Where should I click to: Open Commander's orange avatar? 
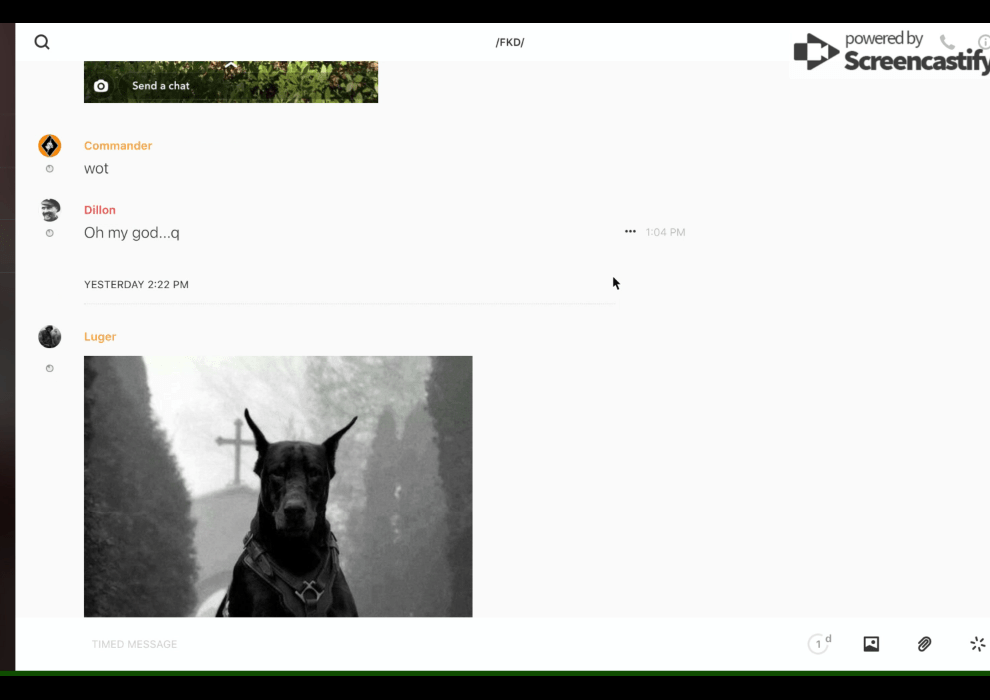tap(50, 146)
